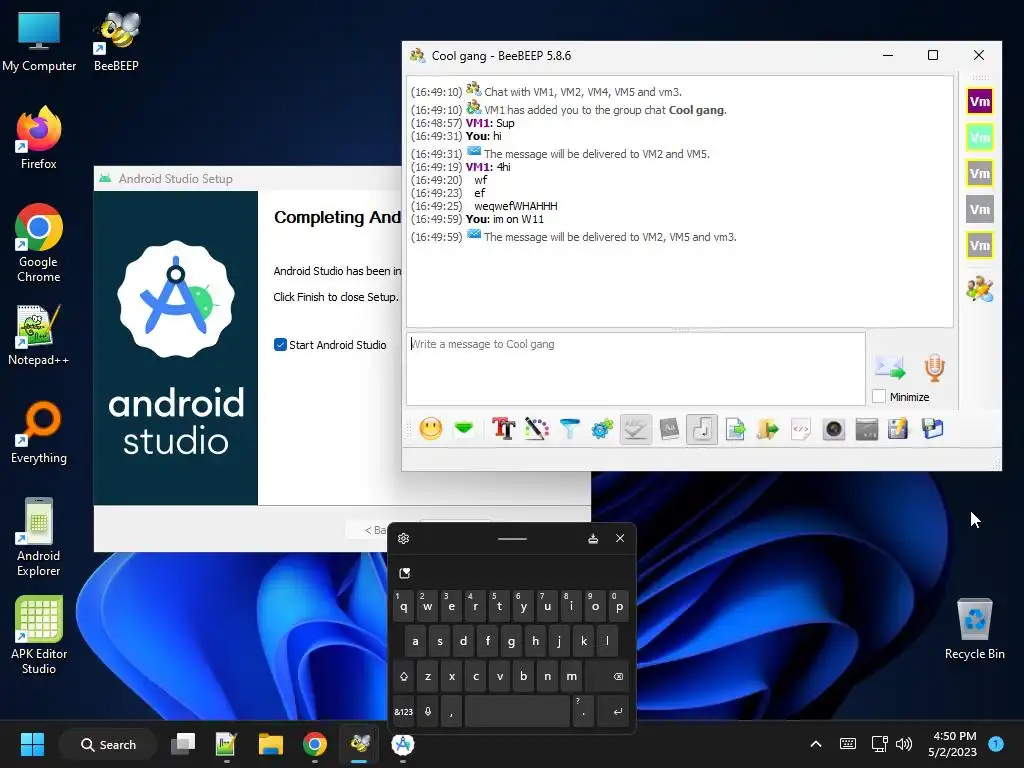This screenshot has height=768, width=1024.
Task: Click the dark window icon next to the camera
Action: [x=867, y=429]
